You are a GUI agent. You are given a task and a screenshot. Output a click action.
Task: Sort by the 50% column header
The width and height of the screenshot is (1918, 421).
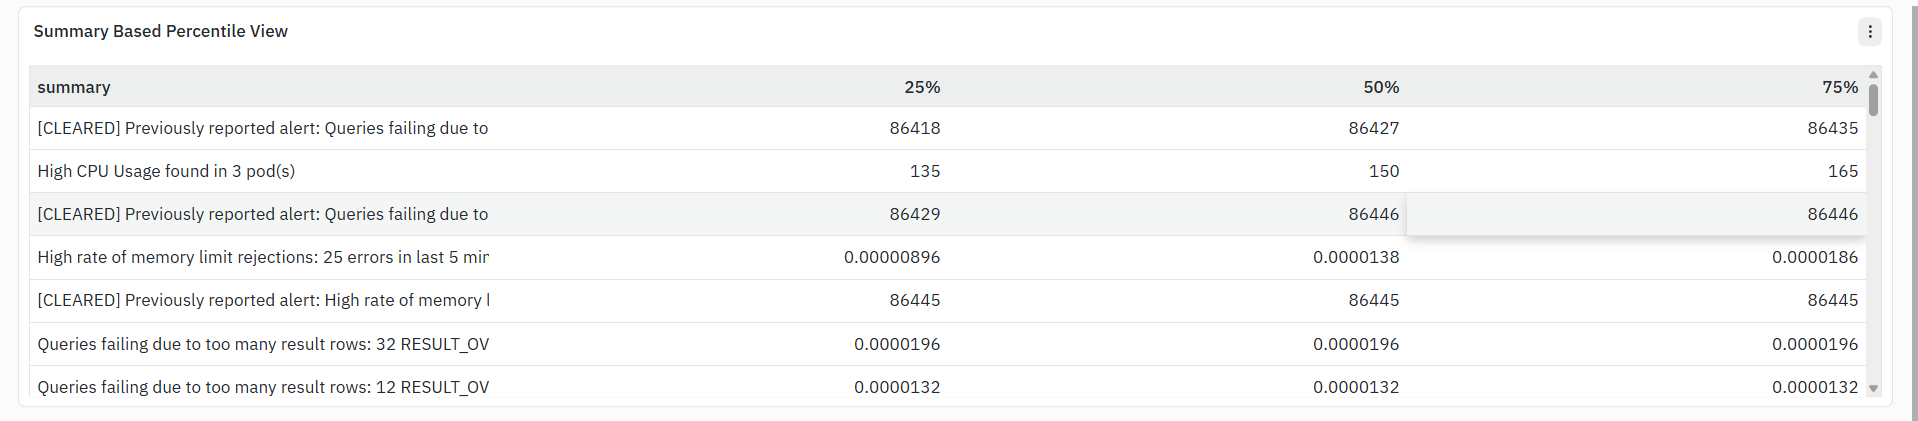click(1381, 87)
